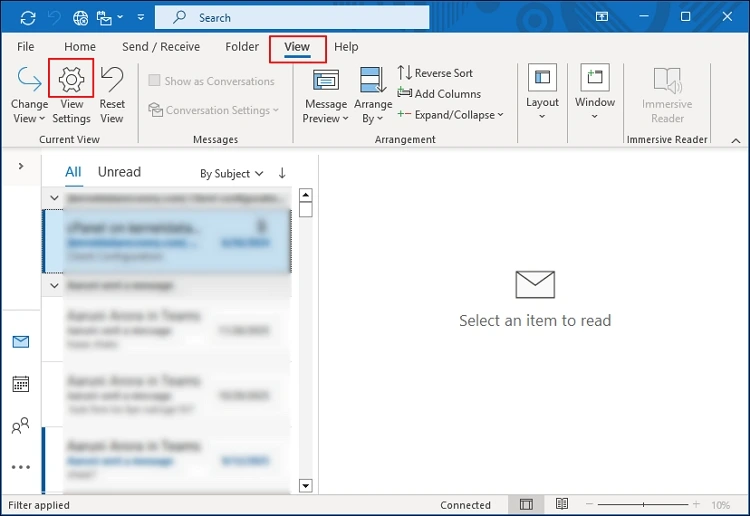Image resolution: width=750 pixels, height=516 pixels.
Task: Click Add Columns in the ribbon
Action: click(x=439, y=94)
